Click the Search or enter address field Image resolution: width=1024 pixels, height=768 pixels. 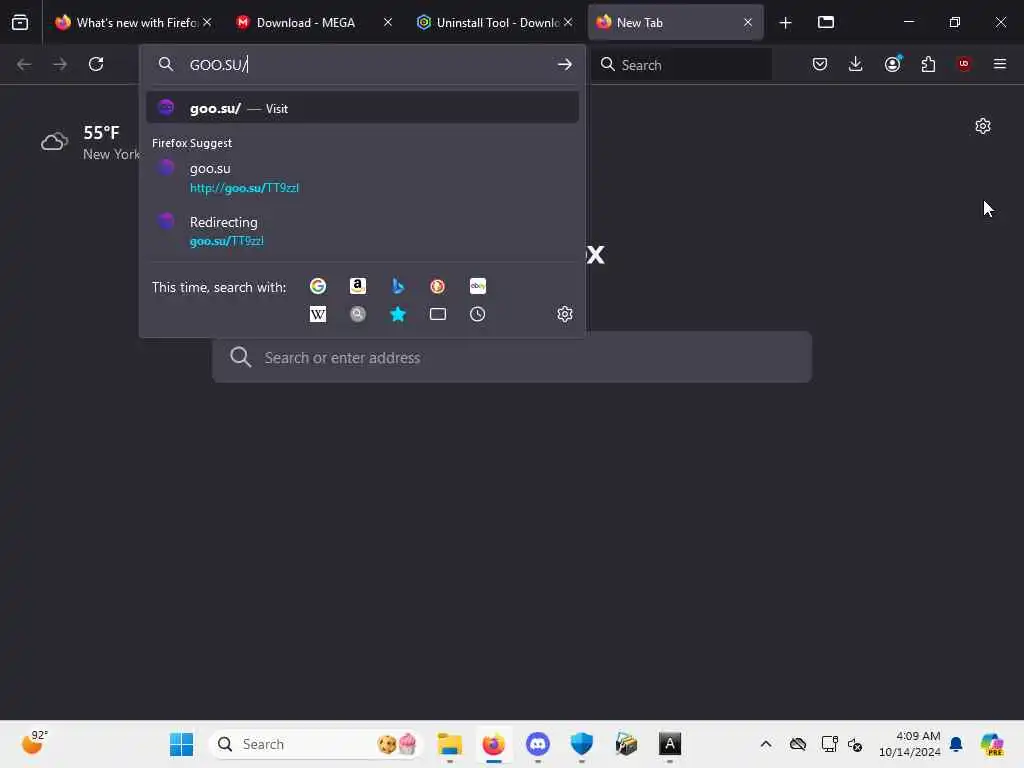click(512, 357)
